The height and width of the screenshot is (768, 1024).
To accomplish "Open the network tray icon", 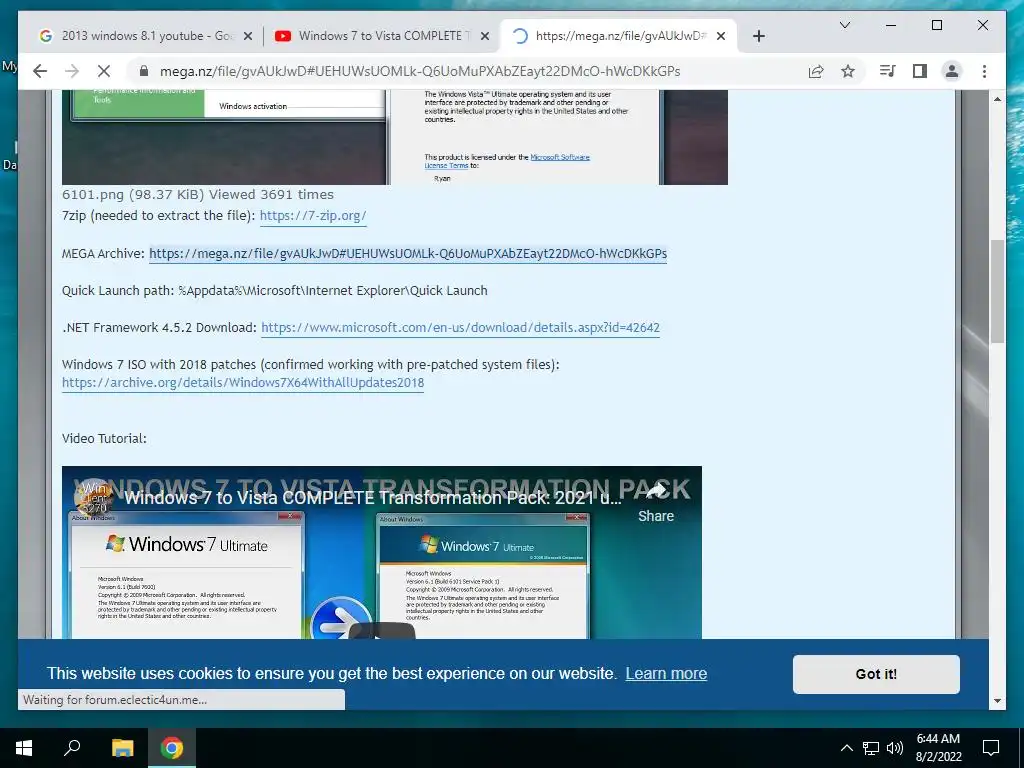I will tap(871, 748).
